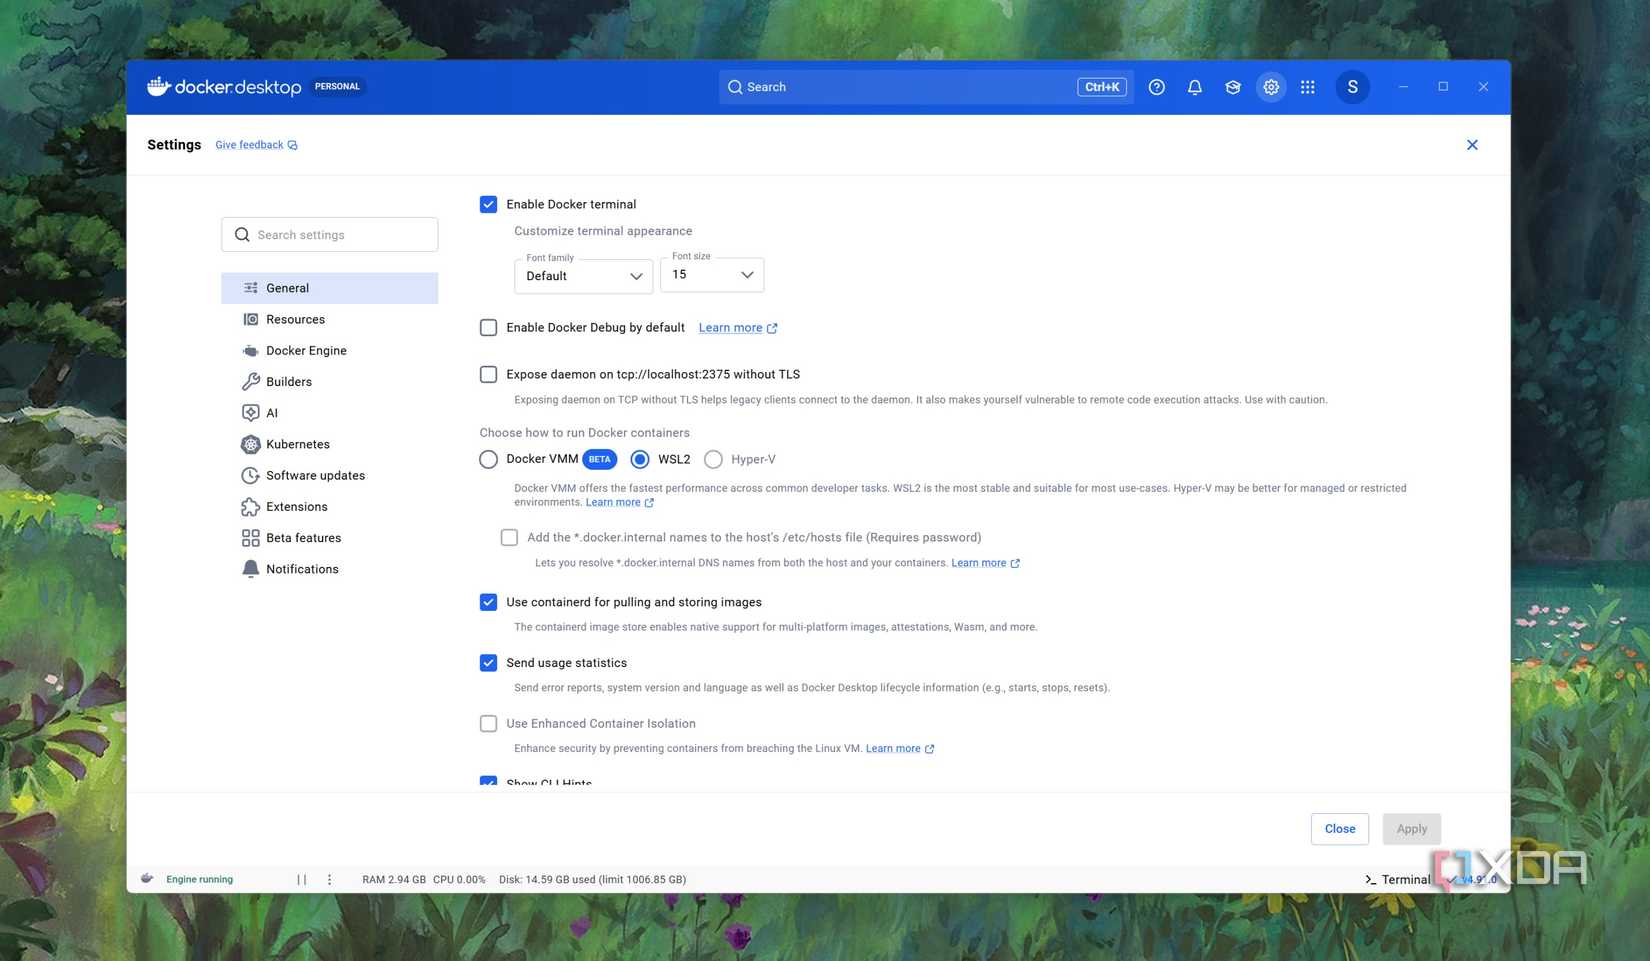Click the Docker Engine whale sidebar icon
1650x961 pixels.
(251, 351)
